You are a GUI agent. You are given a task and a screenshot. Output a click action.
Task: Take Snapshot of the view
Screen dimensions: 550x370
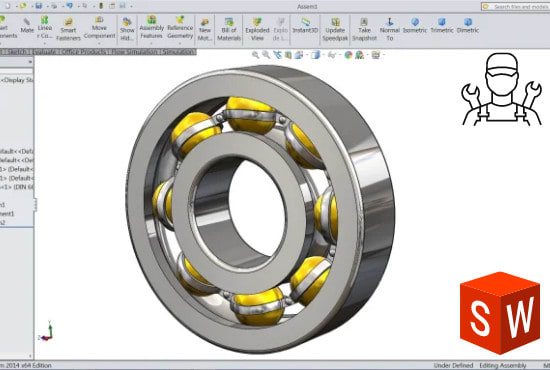pos(364,29)
